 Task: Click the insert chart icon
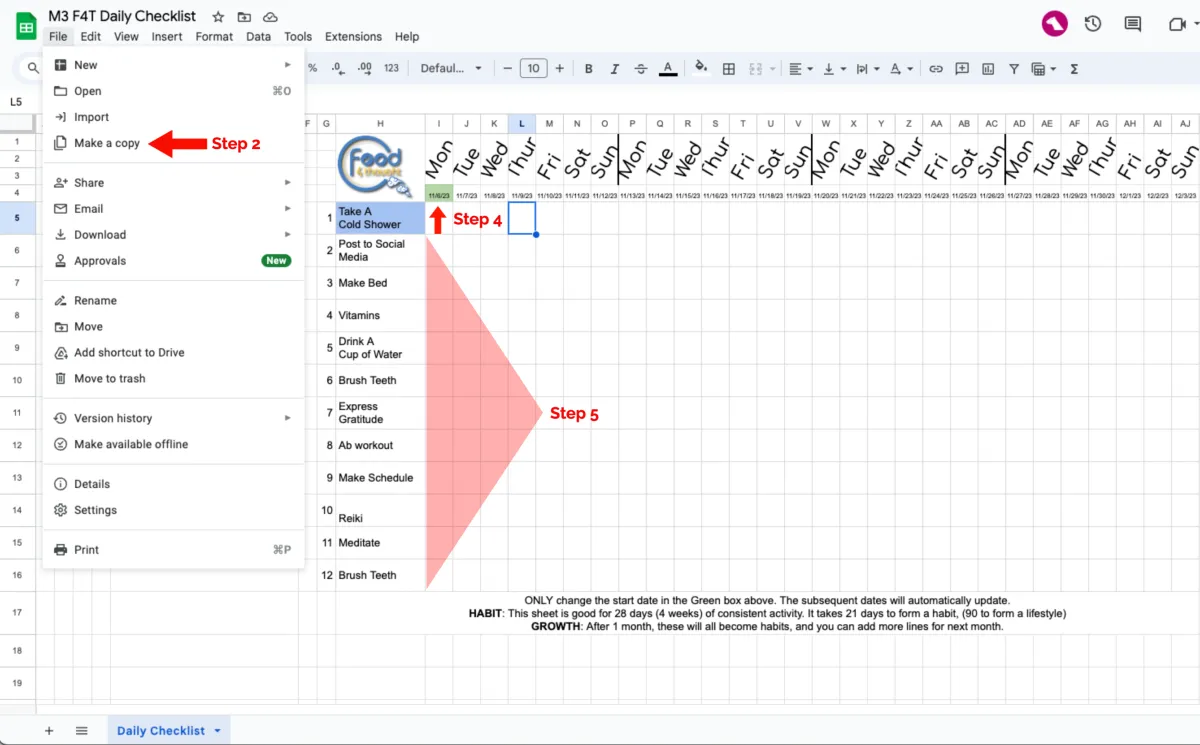[x=988, y=68]
